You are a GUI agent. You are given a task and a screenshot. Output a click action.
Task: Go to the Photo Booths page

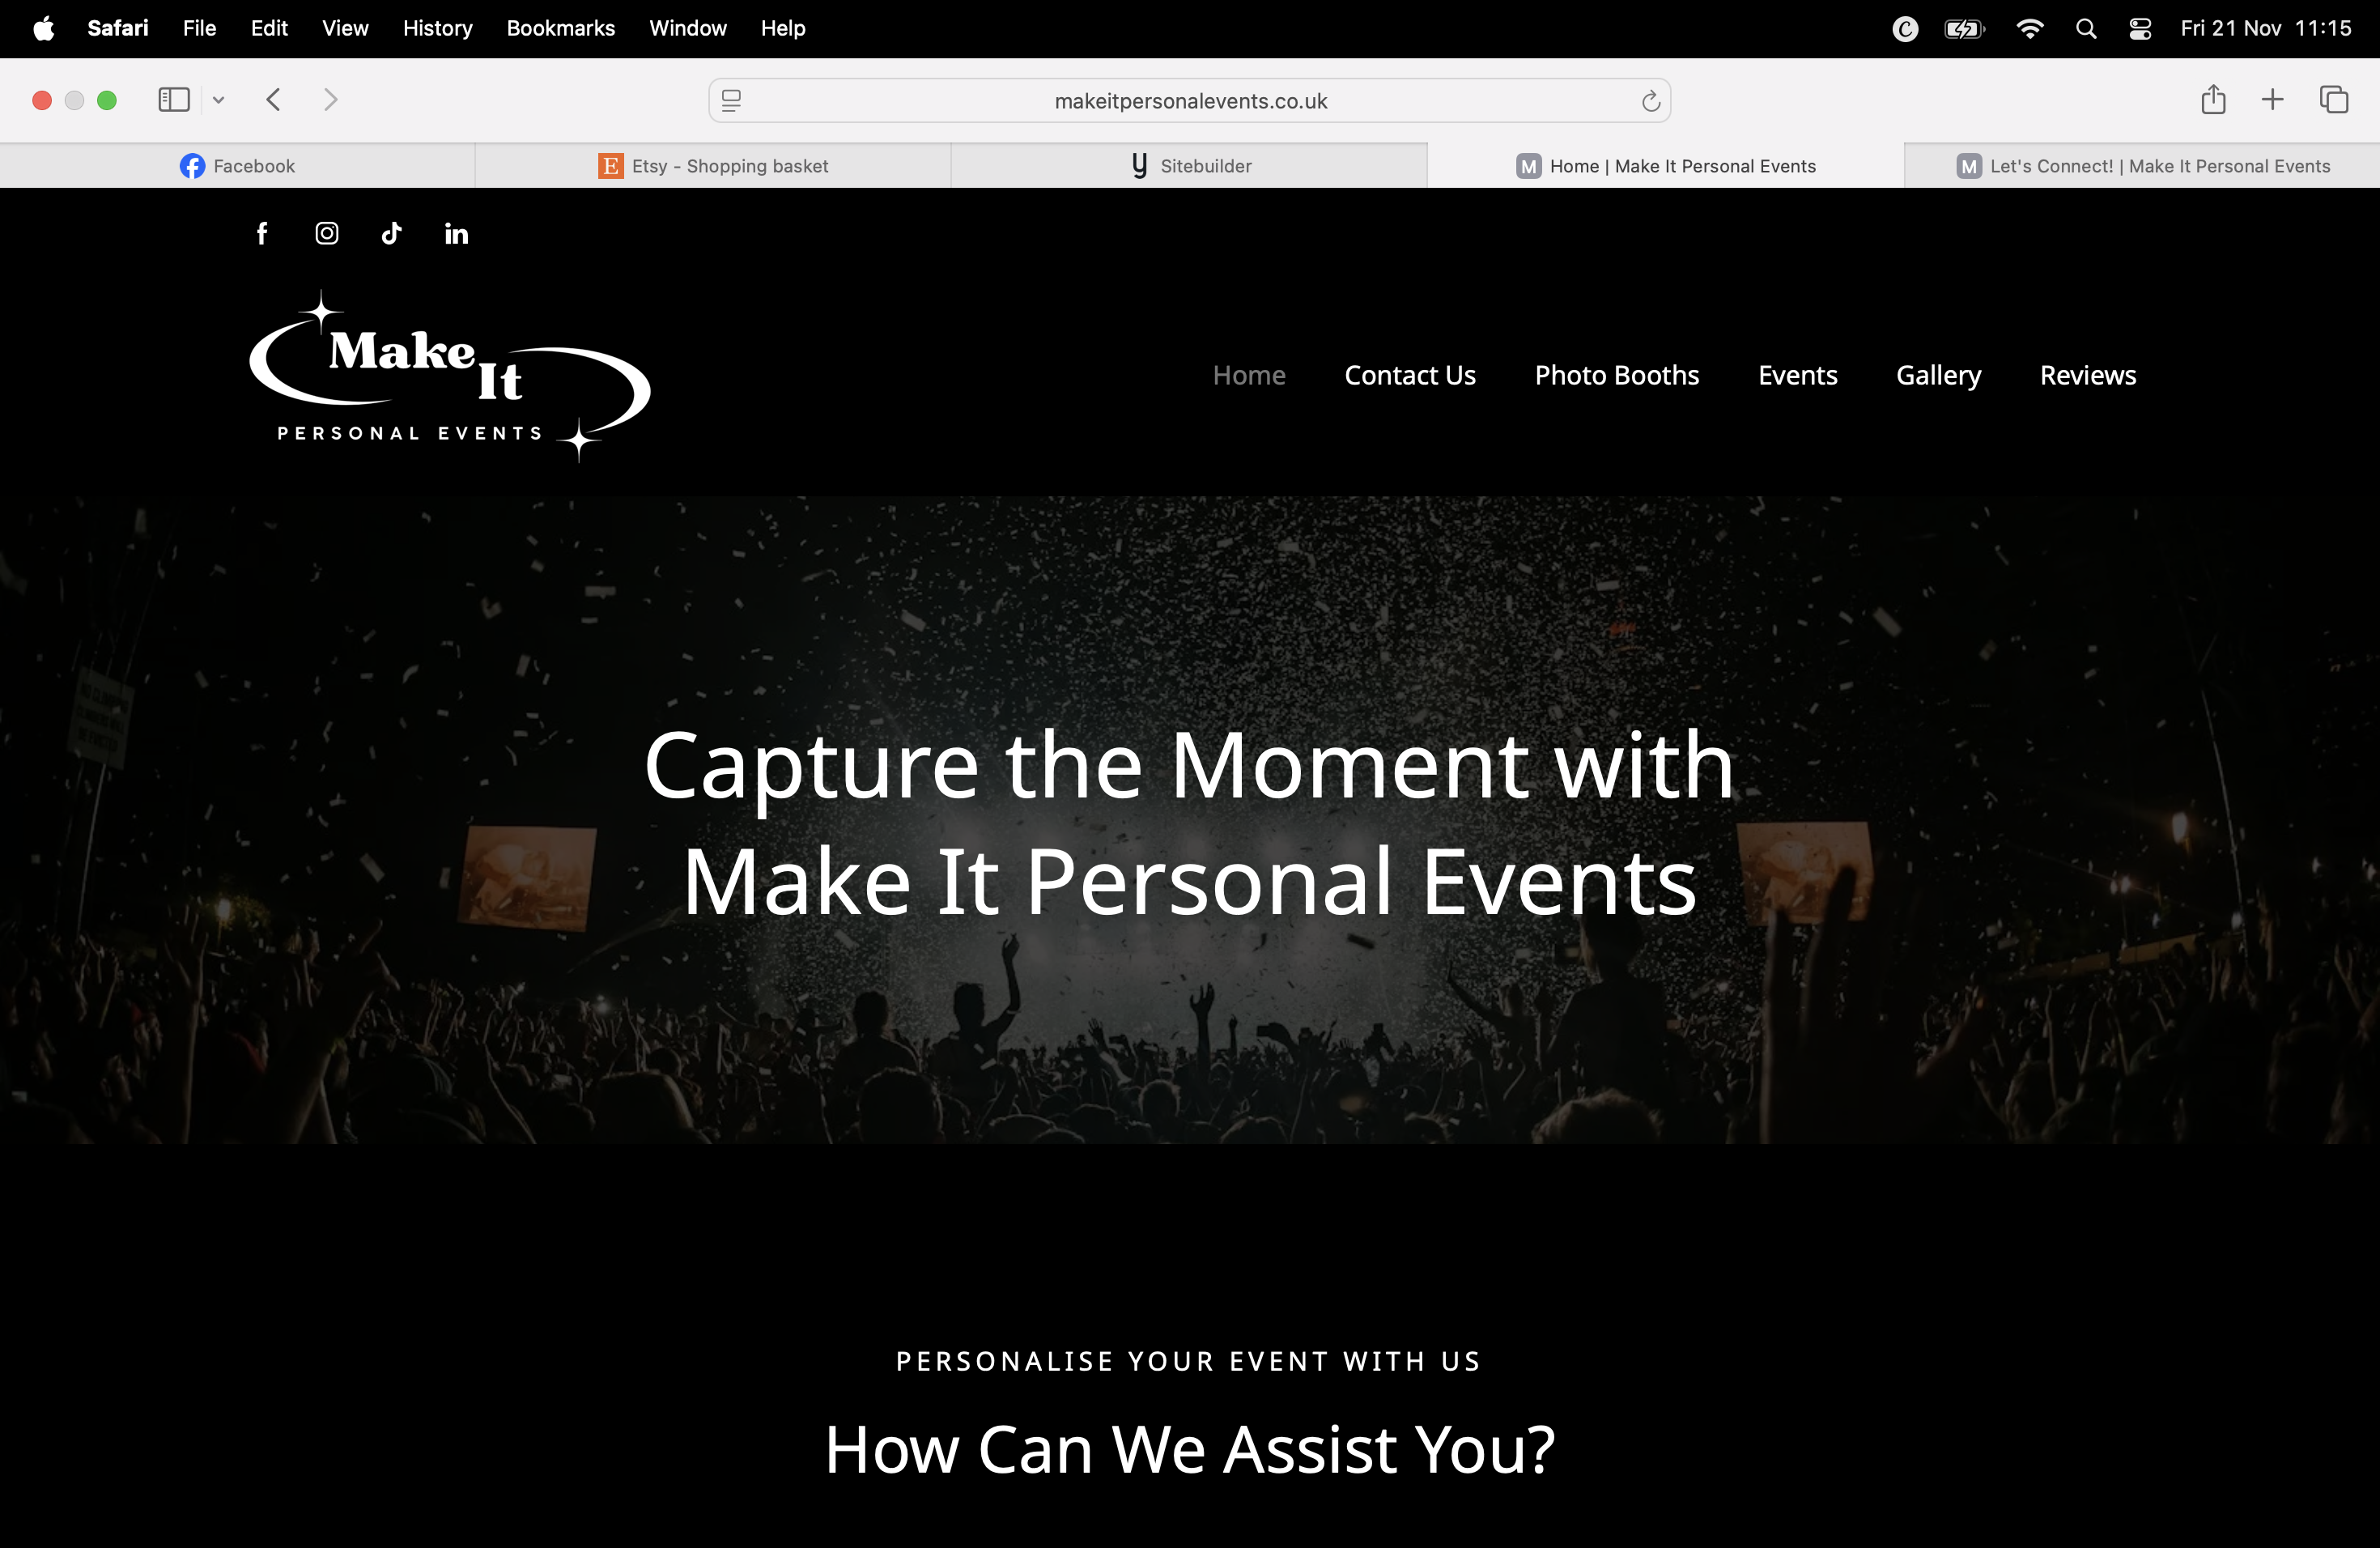pyautogui.click(x=1617, y=375)
